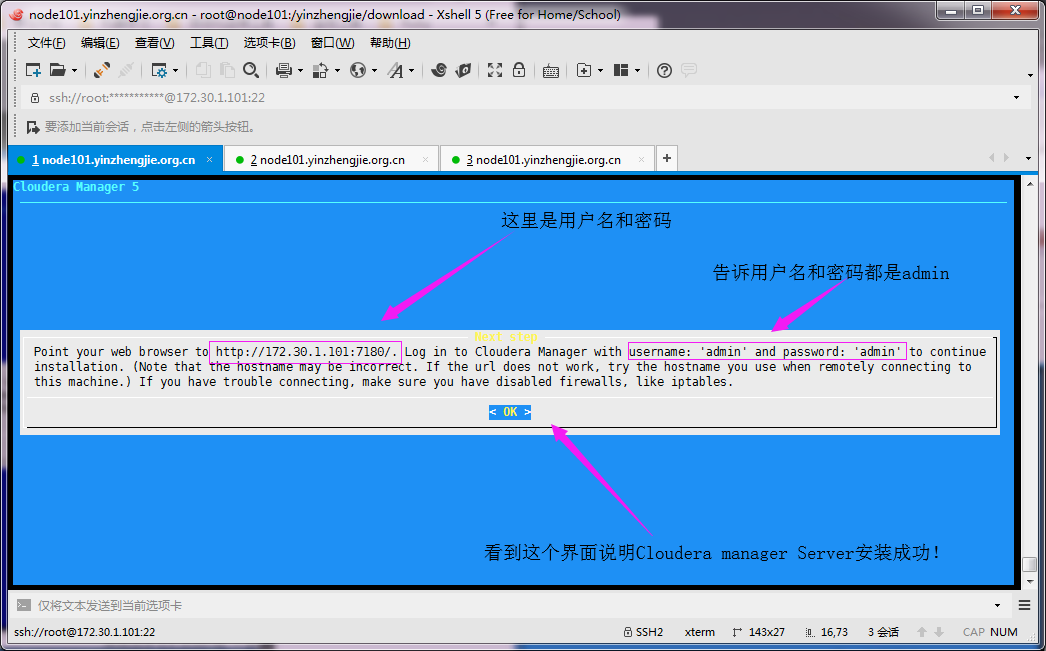The image size is (1046, 651).
Task: Click the Connect plug icon
Action: point(102,70)
